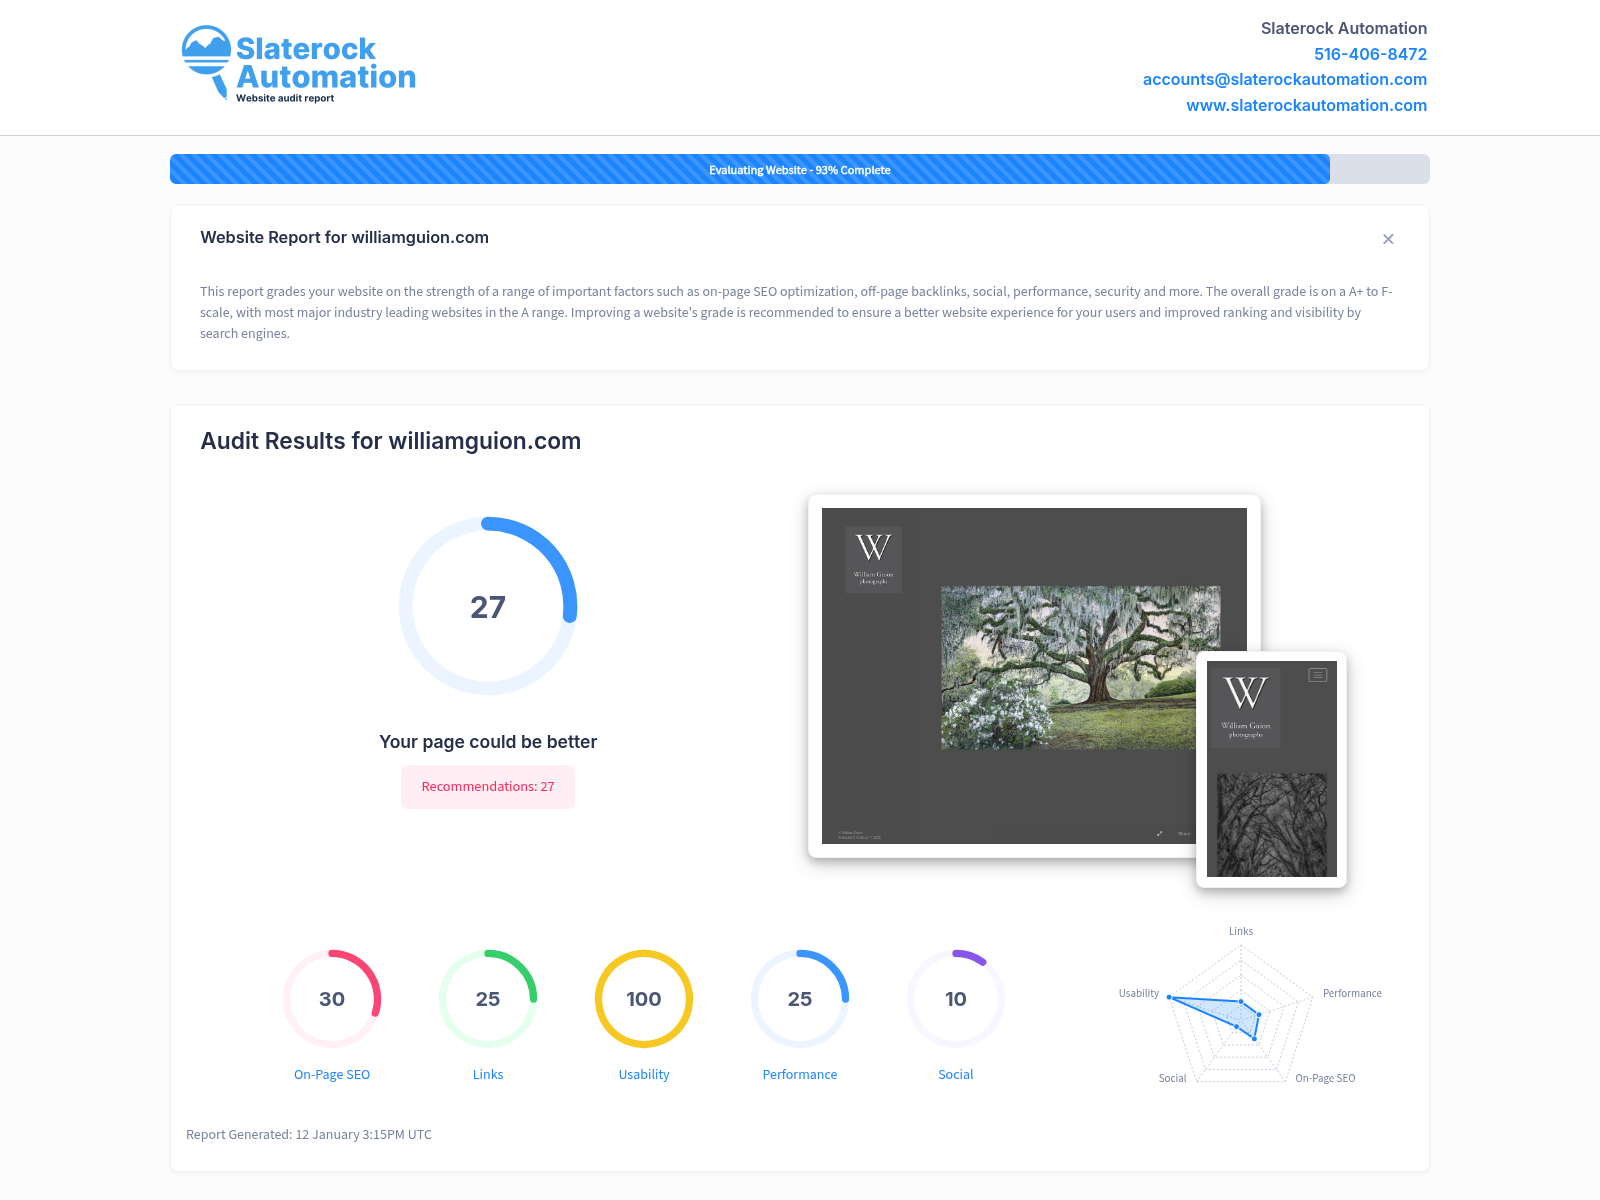Click the Usability score circle 100
This screenshot has width=1600, height=1200.
pos(644,999)
